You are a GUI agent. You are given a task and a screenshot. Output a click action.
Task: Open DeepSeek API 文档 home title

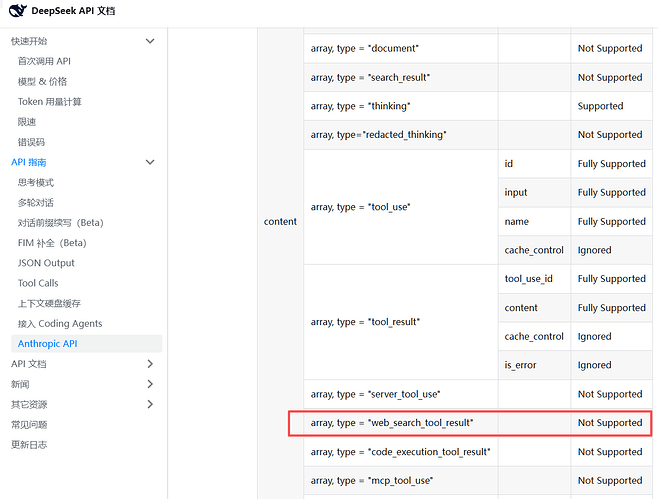(73, 10)
